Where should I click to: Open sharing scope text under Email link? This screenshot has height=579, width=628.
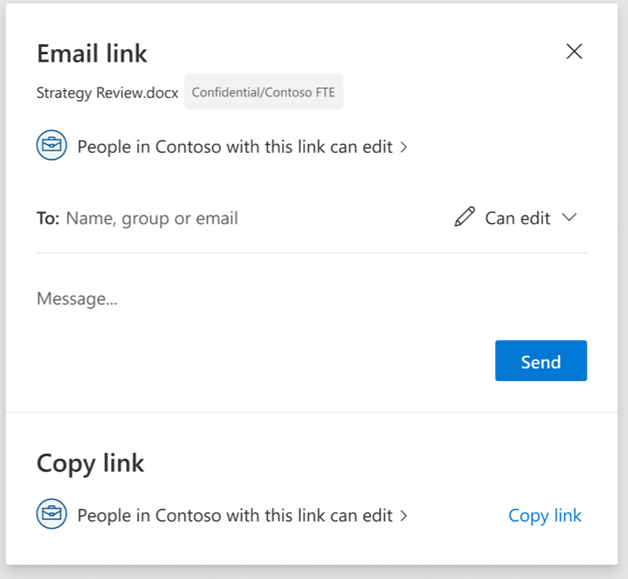[235, 147]
